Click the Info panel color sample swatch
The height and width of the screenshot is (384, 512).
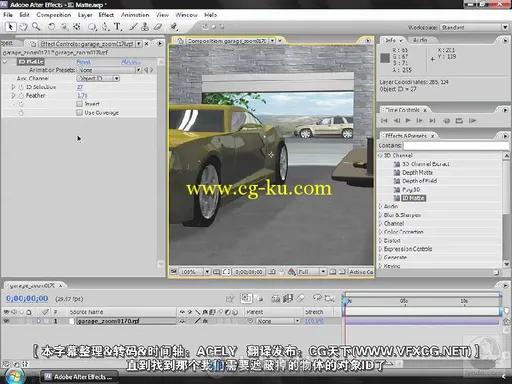click(385, 58)
